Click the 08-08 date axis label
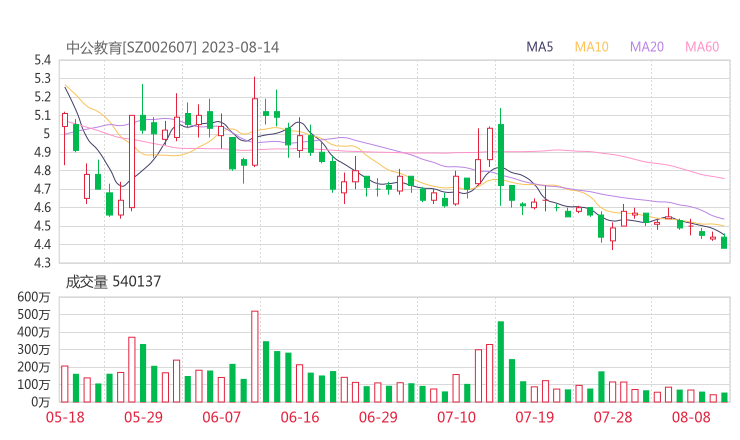 [x=691, y=417]
